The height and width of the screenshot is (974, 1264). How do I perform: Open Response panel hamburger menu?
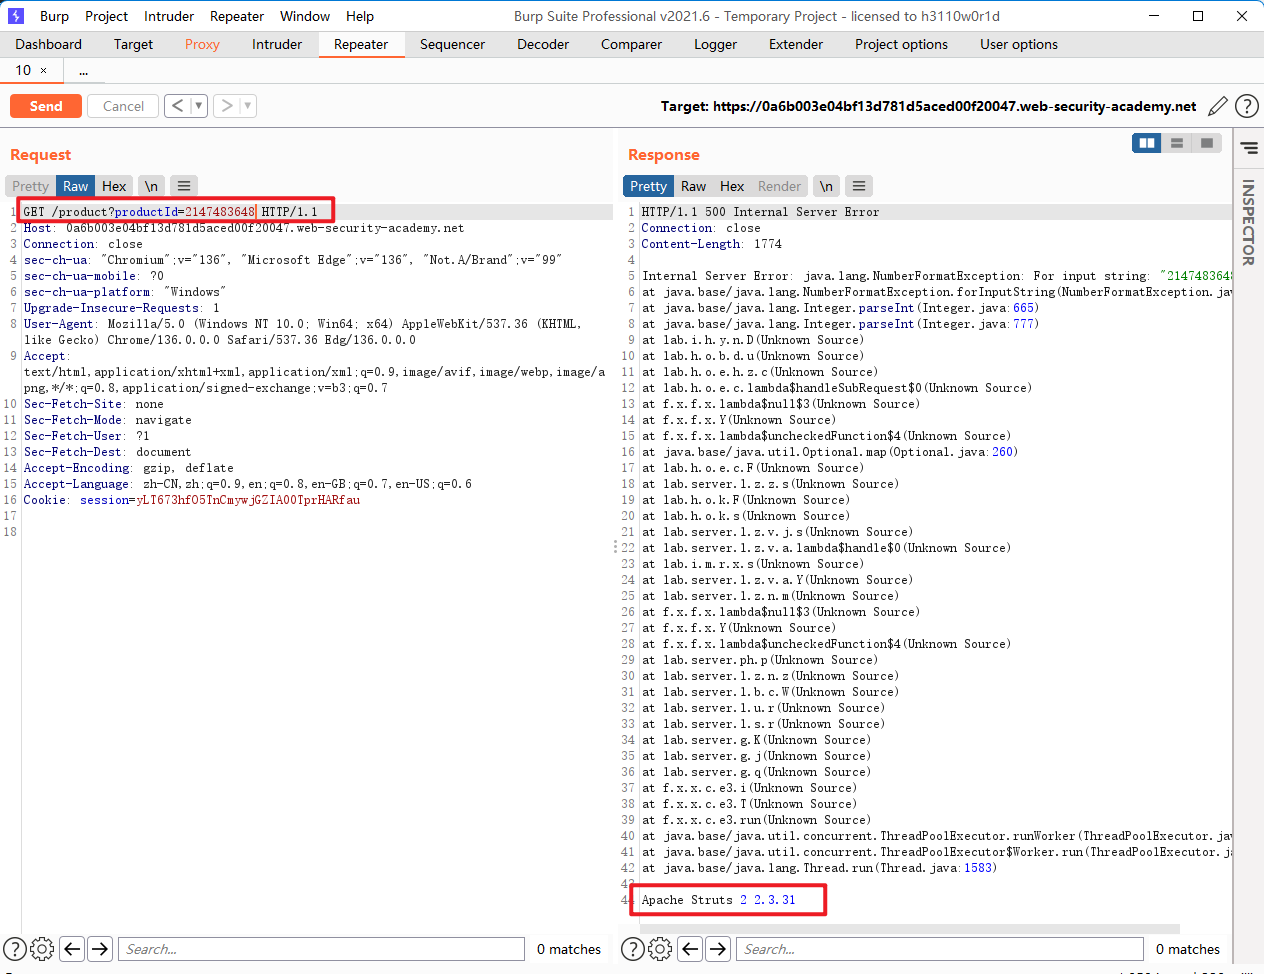pos(859,186)
